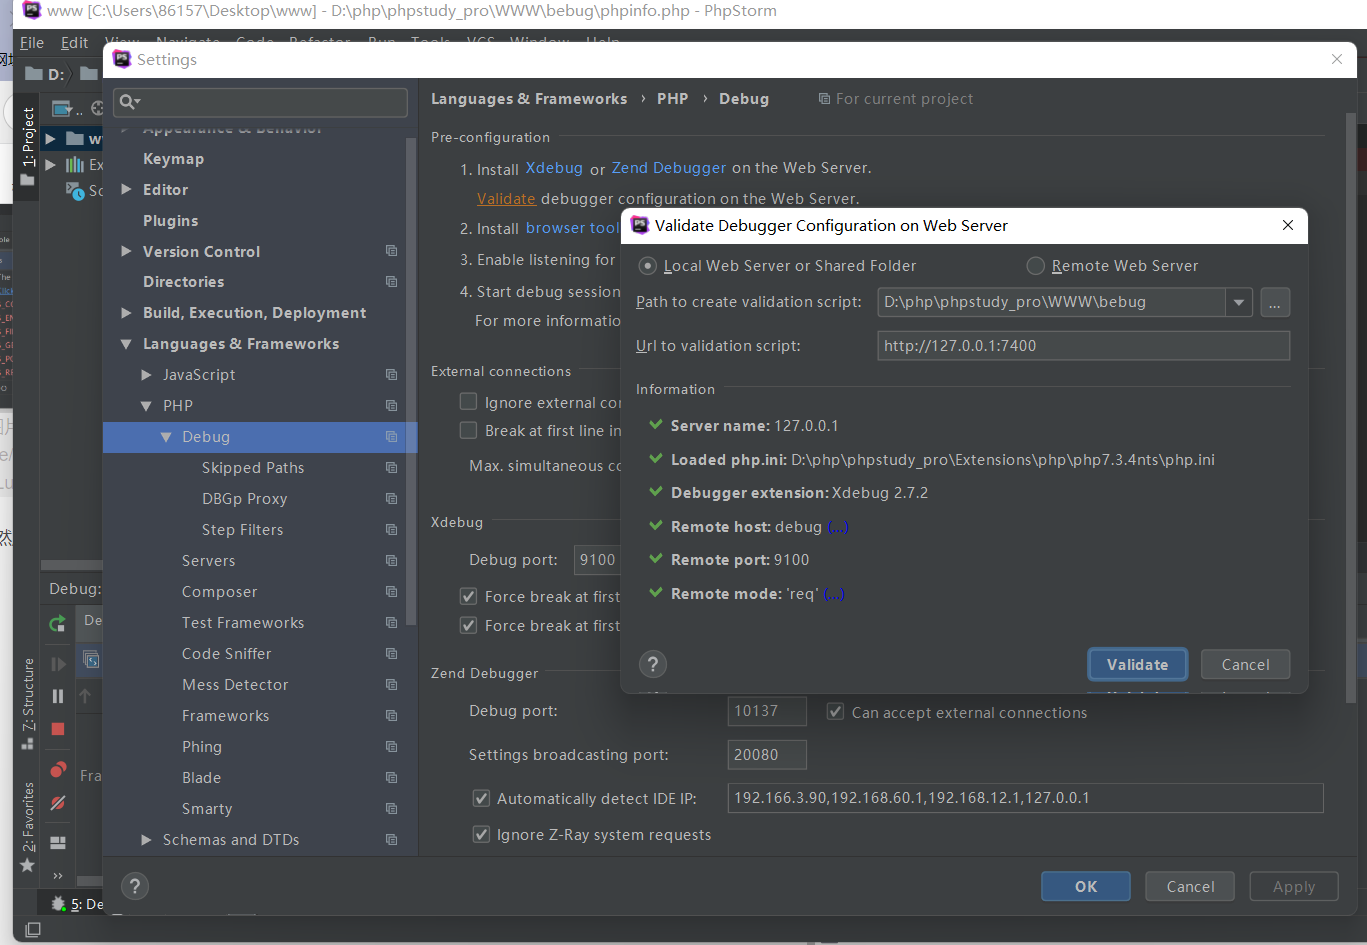Click the View Breakpoints icon in the Debug panel
Viewport: 1367px width, 945px height.
[58, 770]
